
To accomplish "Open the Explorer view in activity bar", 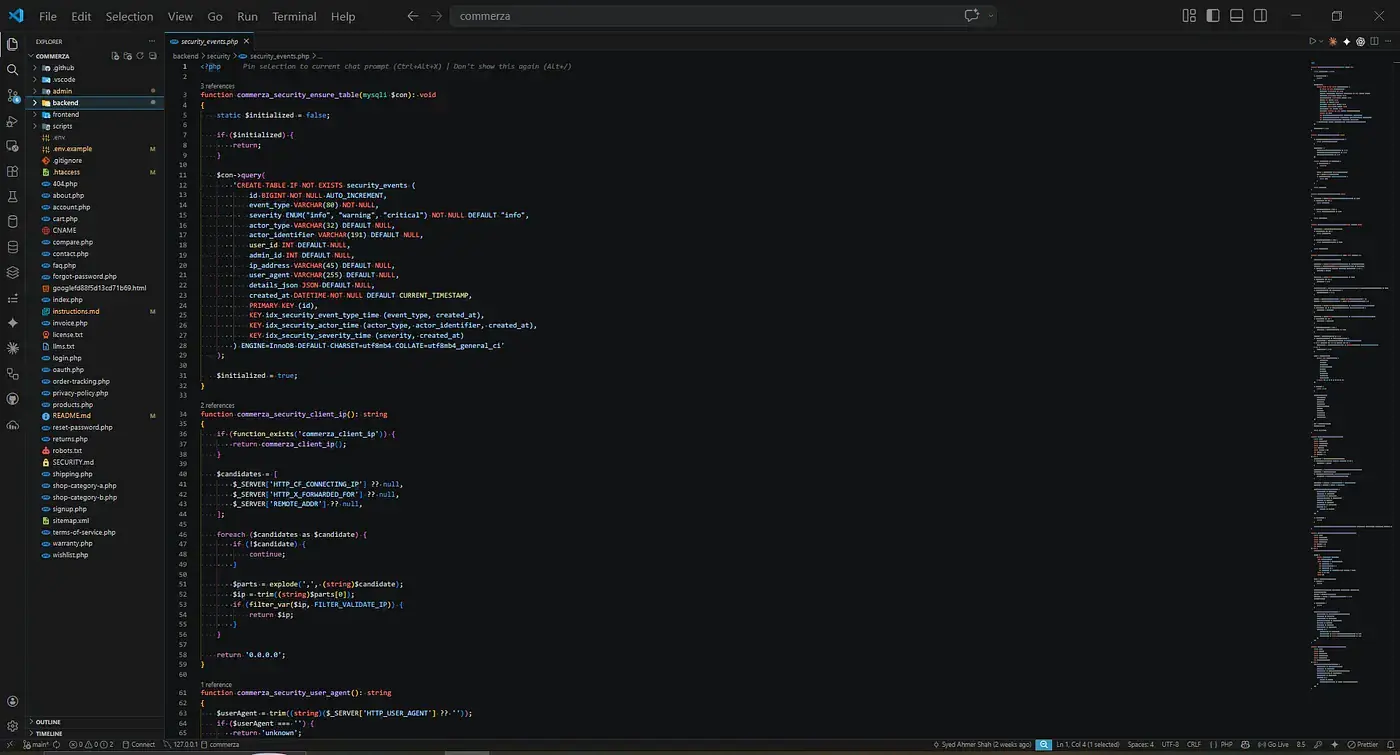I will click(x=12, y=44).
